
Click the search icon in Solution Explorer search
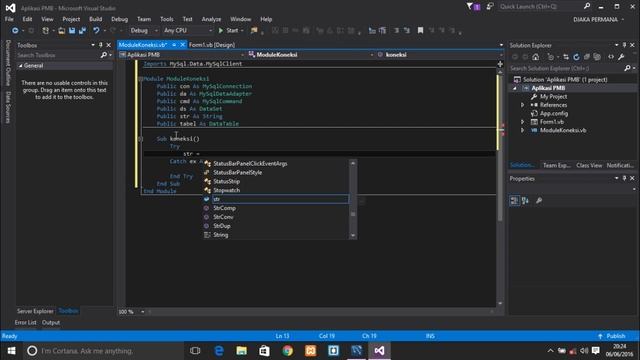627,68
